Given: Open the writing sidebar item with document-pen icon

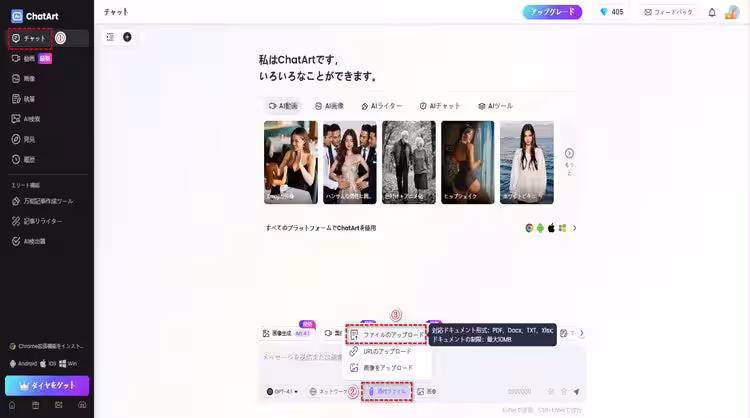Looking at the screenshot, I should (24, 99).
